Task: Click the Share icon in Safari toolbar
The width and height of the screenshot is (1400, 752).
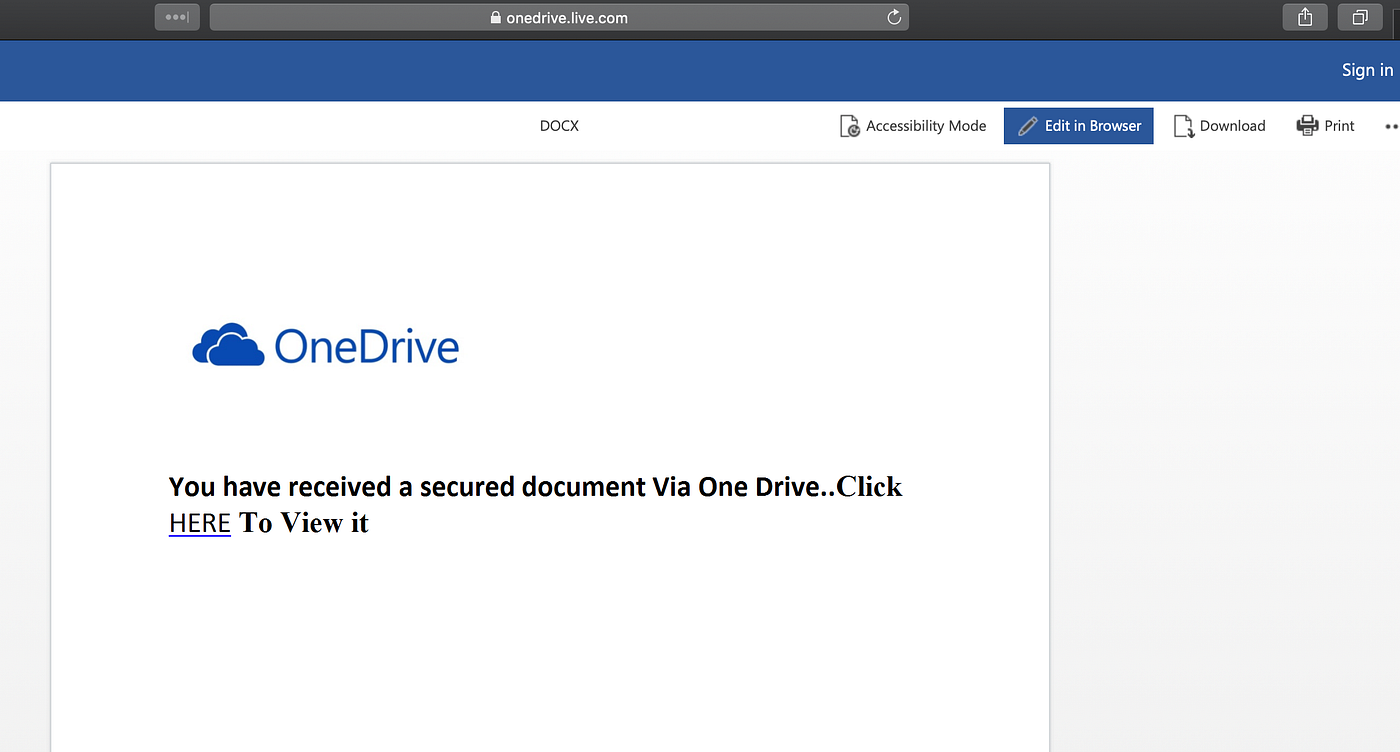Action: [x=1304, y=16]
